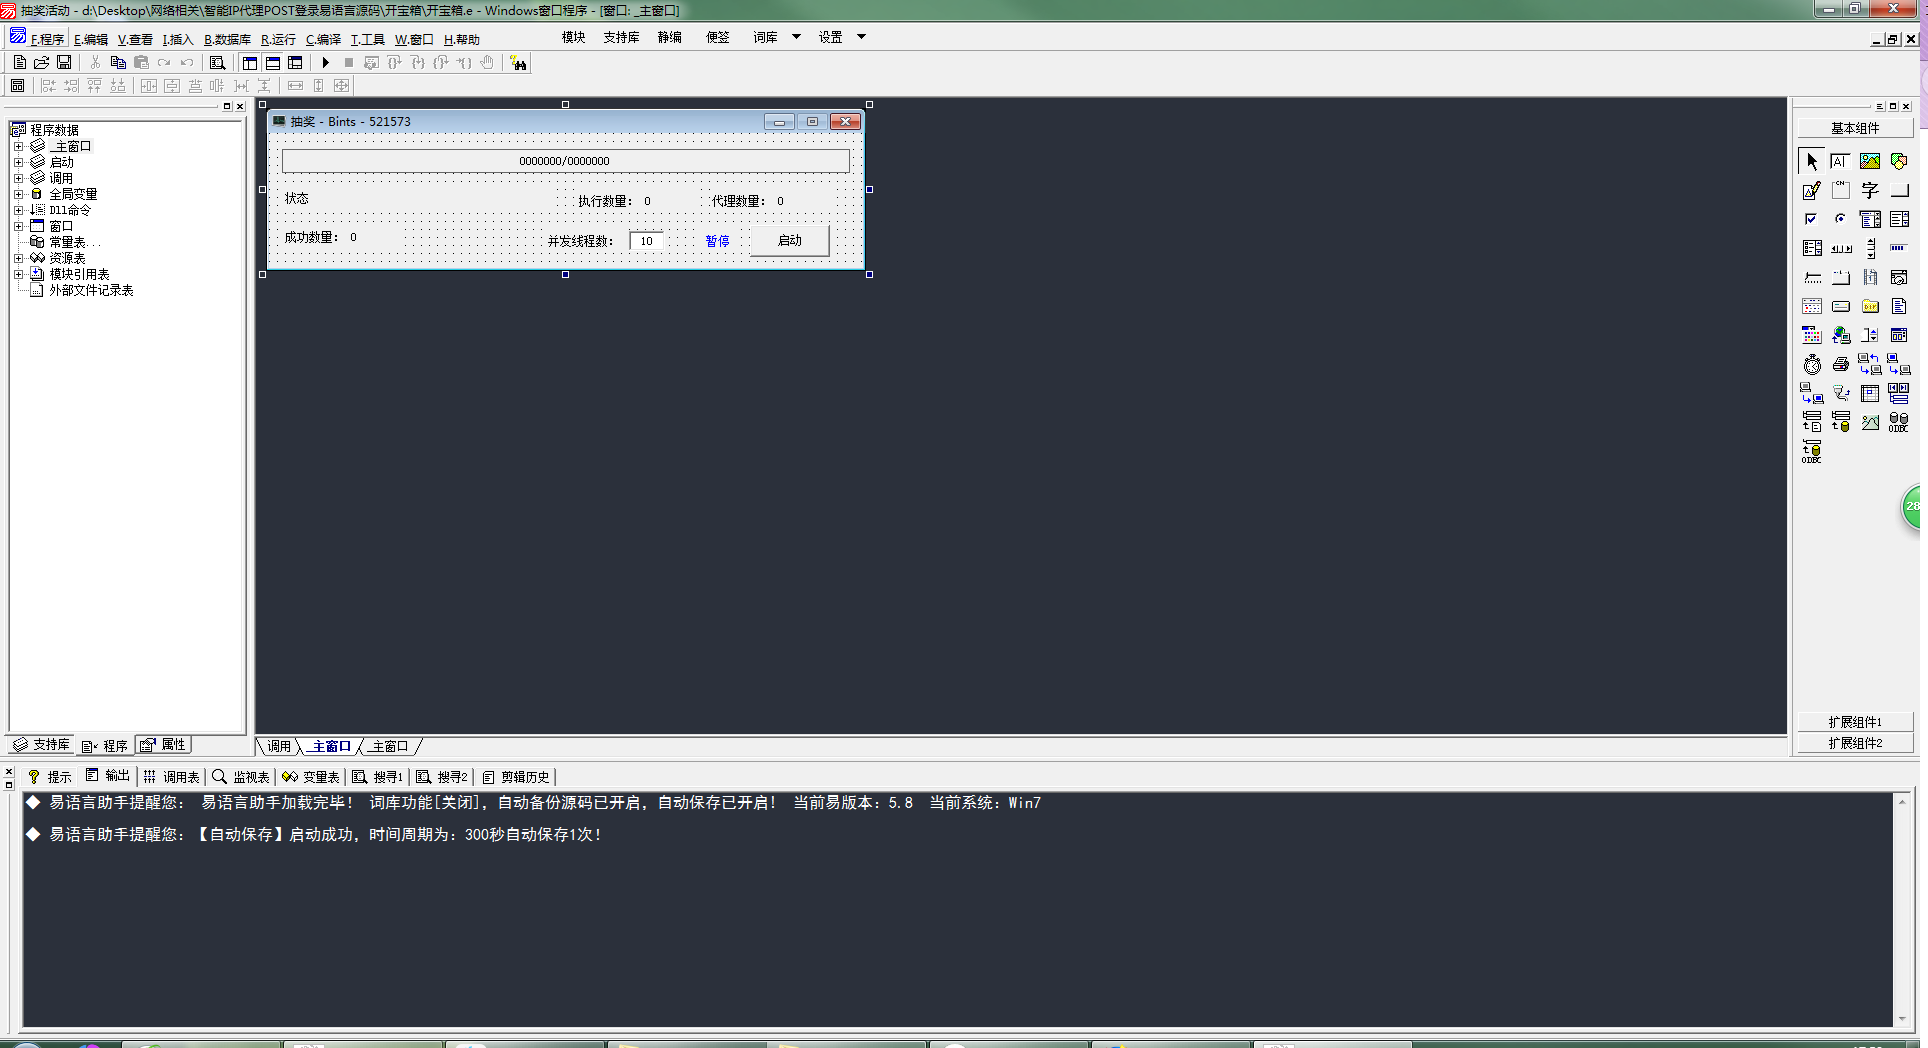Click the 并发线程数 input field
1928x1048 pixels.
pyautogui.click(x=646, y=241)
